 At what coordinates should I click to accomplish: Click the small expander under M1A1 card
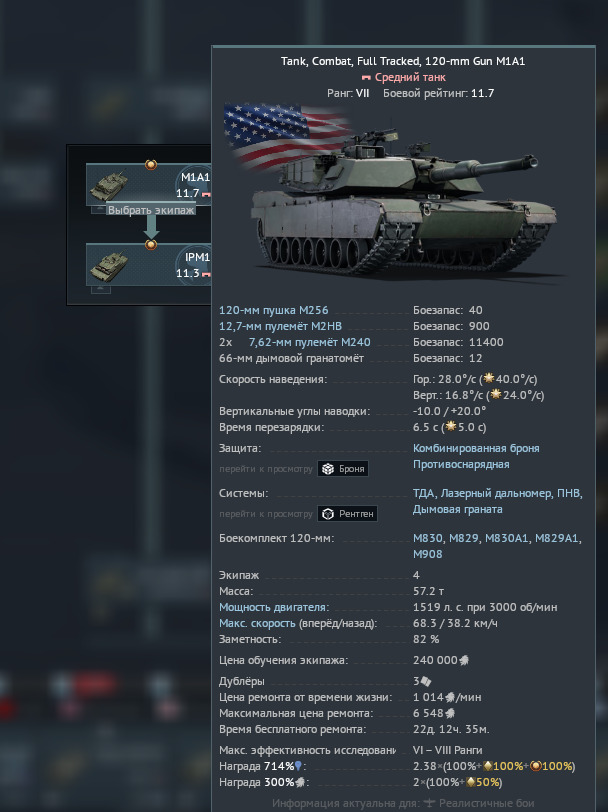100,209
